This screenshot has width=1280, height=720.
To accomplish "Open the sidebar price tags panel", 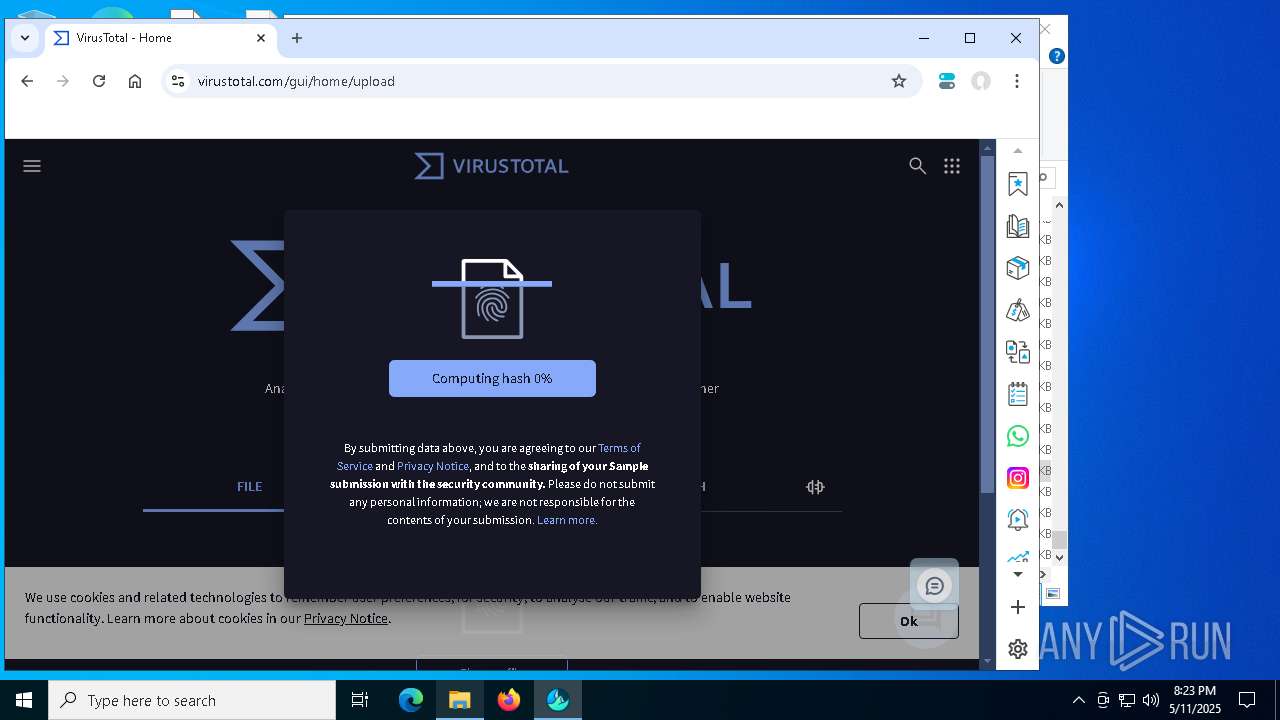I will 1018,310.
